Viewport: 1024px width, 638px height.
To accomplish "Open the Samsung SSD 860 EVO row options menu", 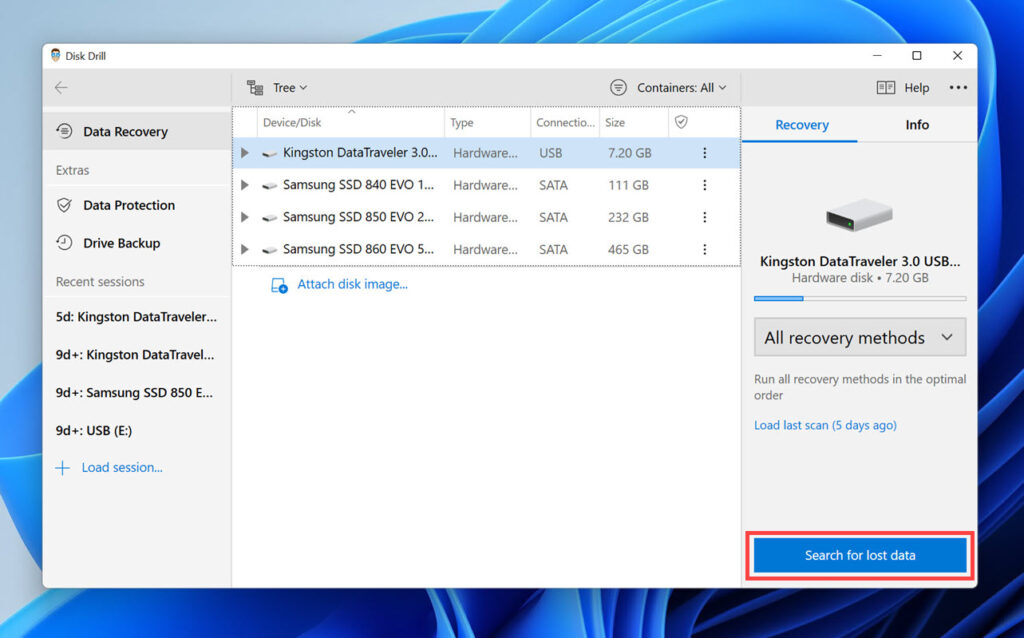I will tap(704, 249).
